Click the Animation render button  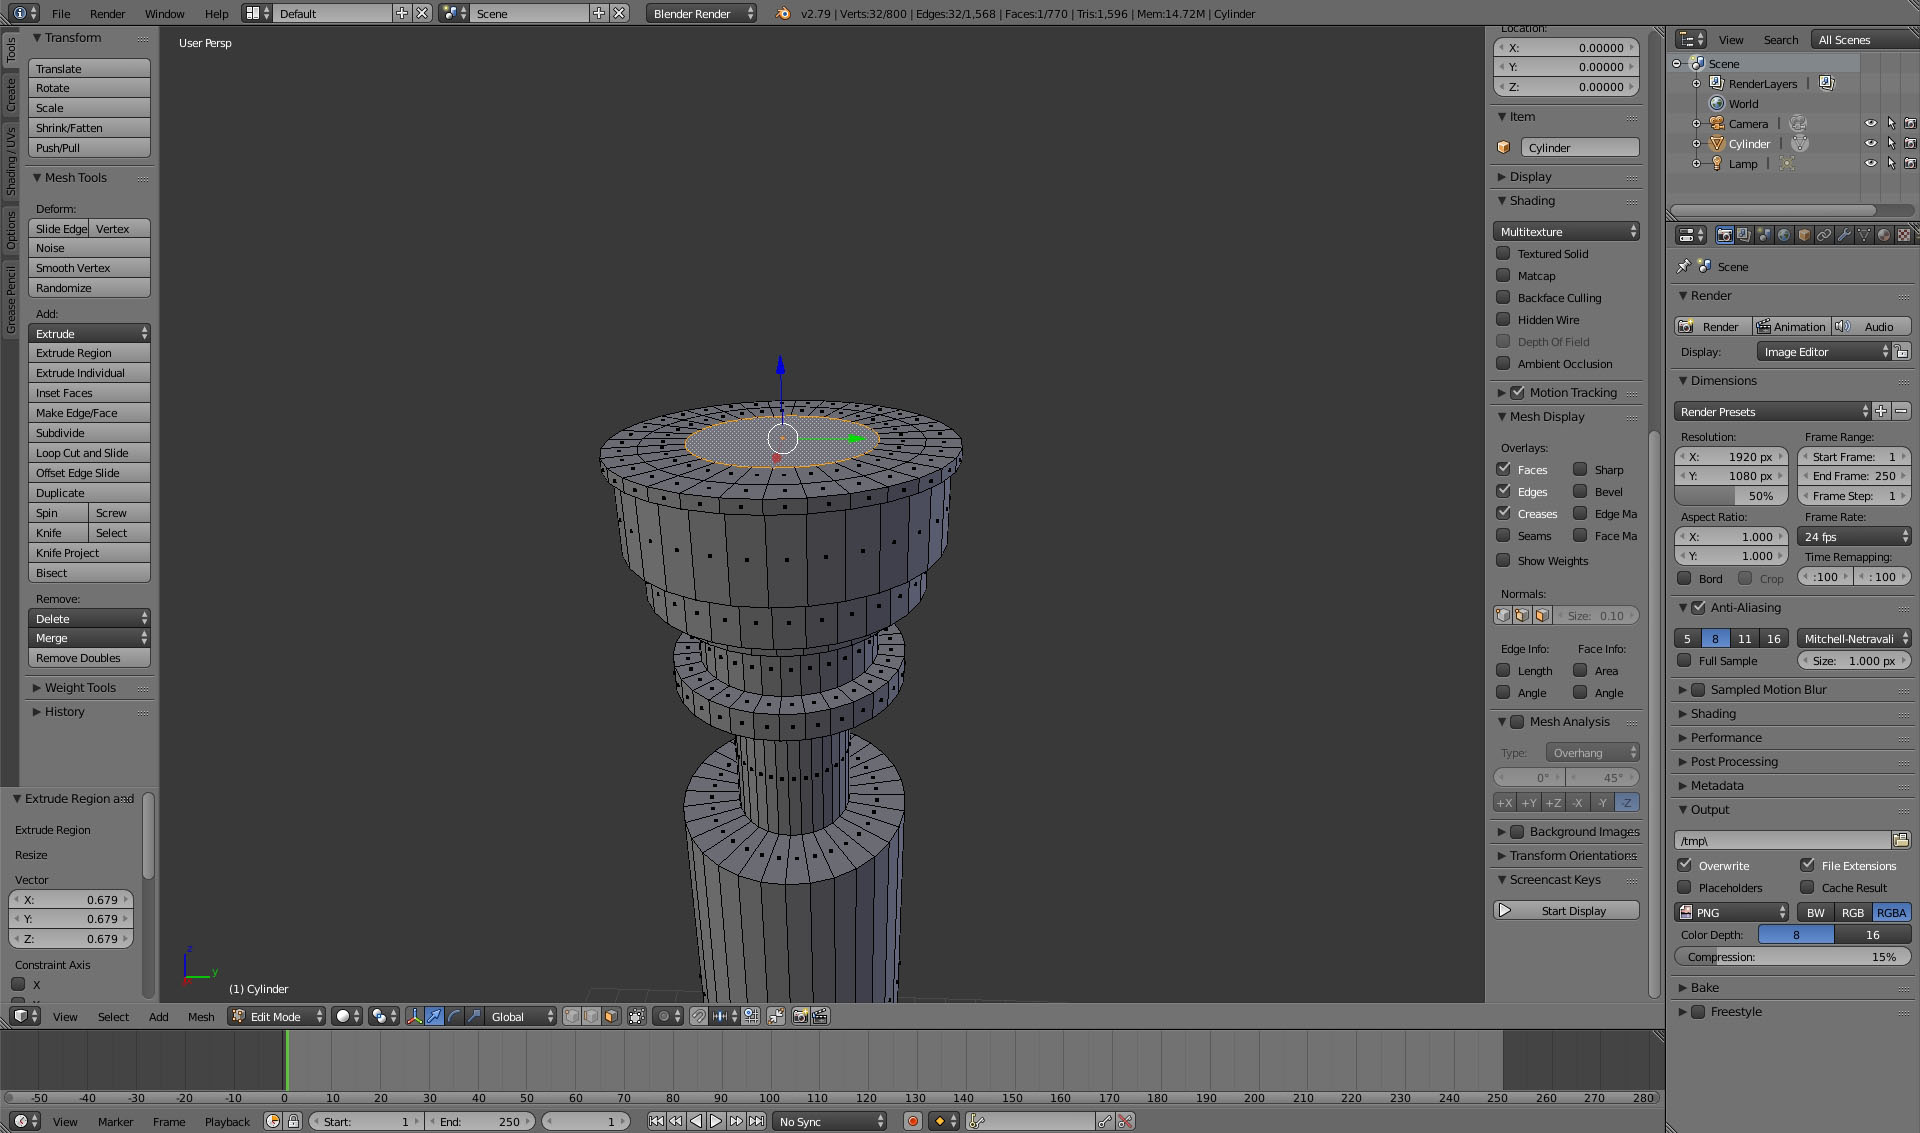1791,326
